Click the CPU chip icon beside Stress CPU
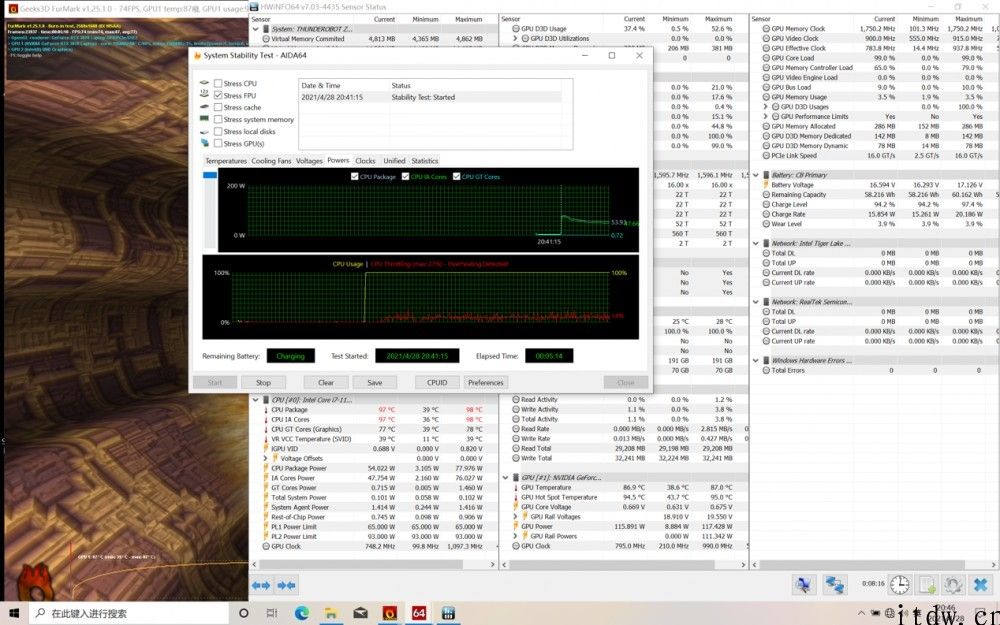 coord(204,83)
